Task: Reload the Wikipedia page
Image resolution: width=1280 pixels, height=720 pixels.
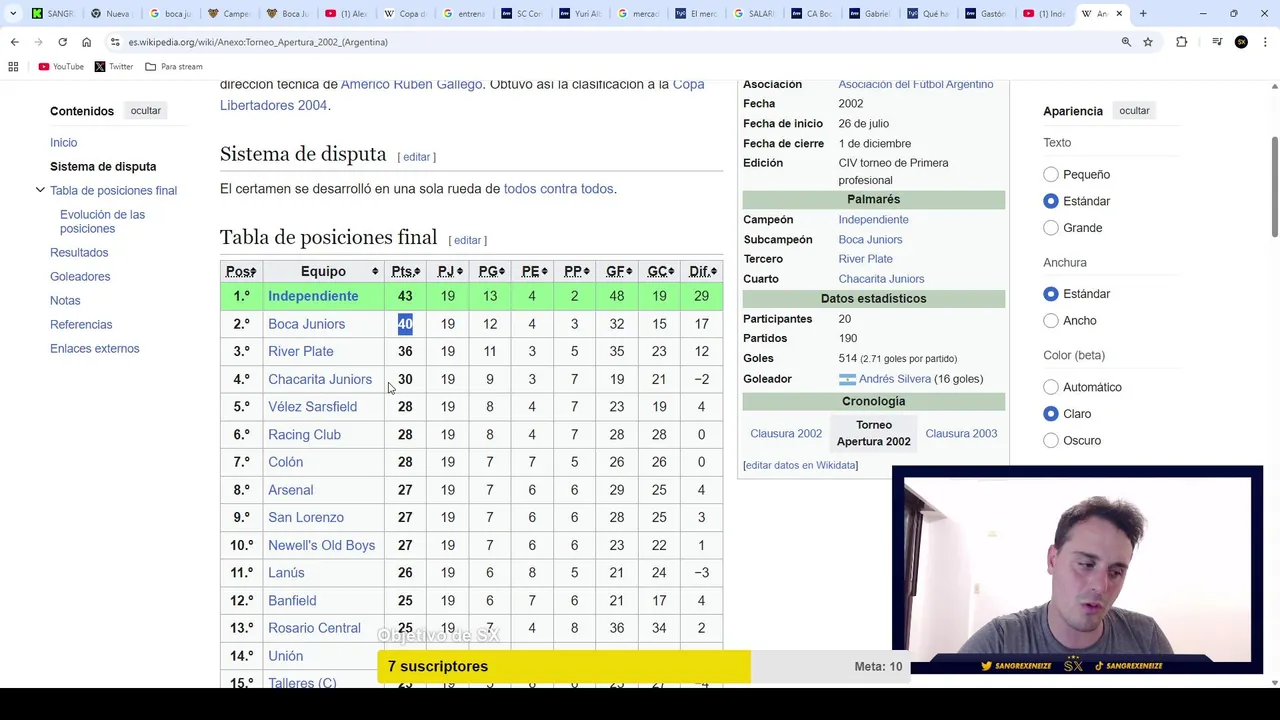Action: coord(62,42)
